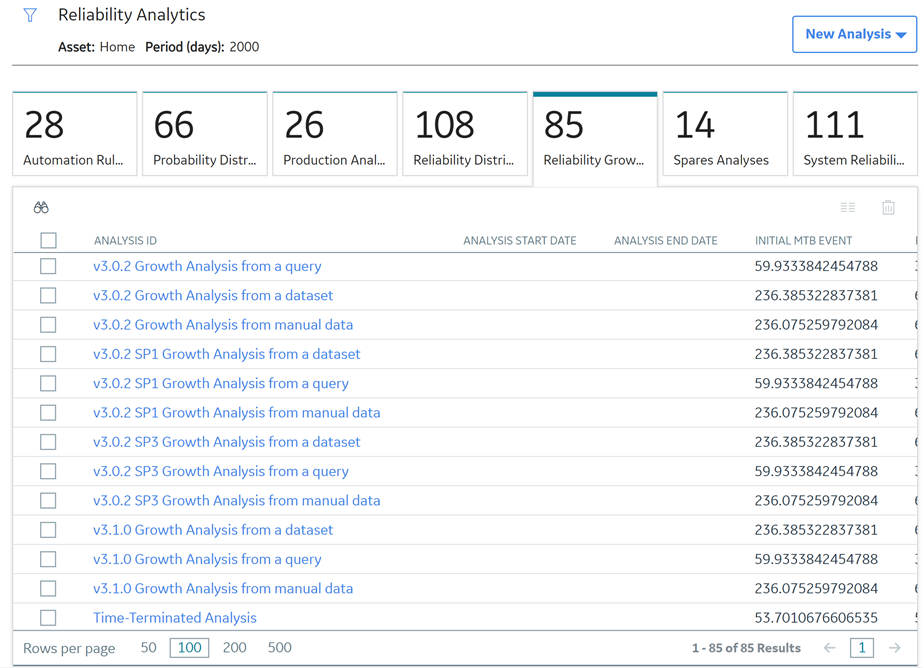This screenshot has width=924, height=668.
Task: Click page number 1 field
Action: point(862,648)
